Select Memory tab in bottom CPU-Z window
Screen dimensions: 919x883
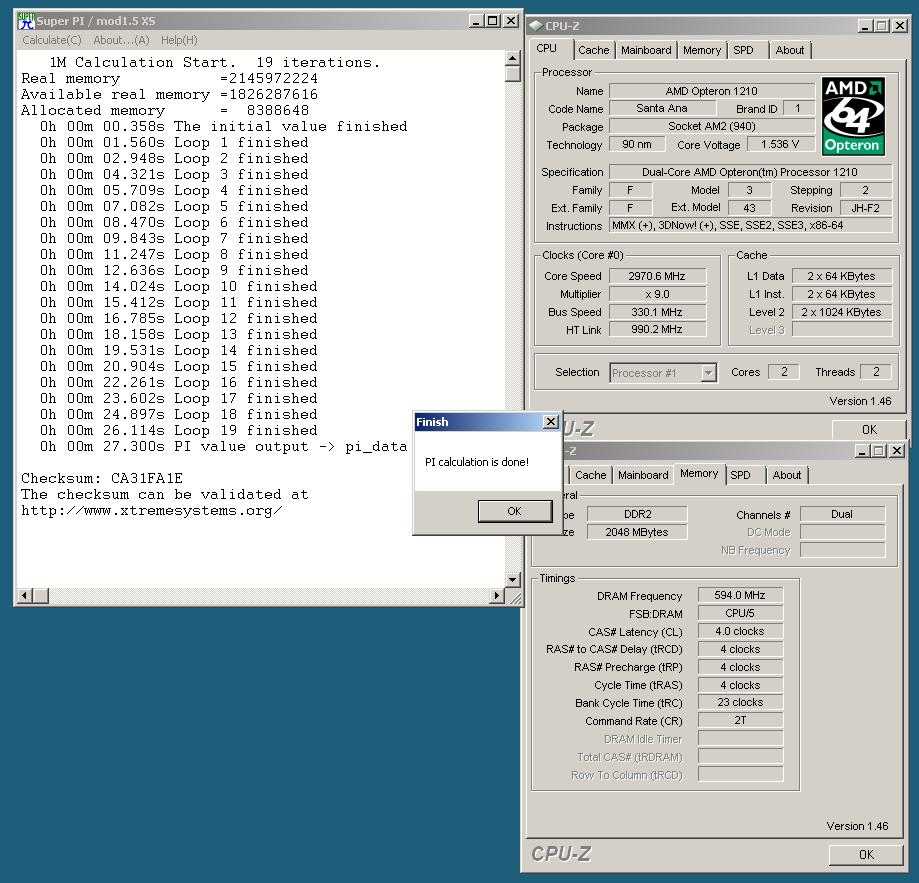click(699, 473)
